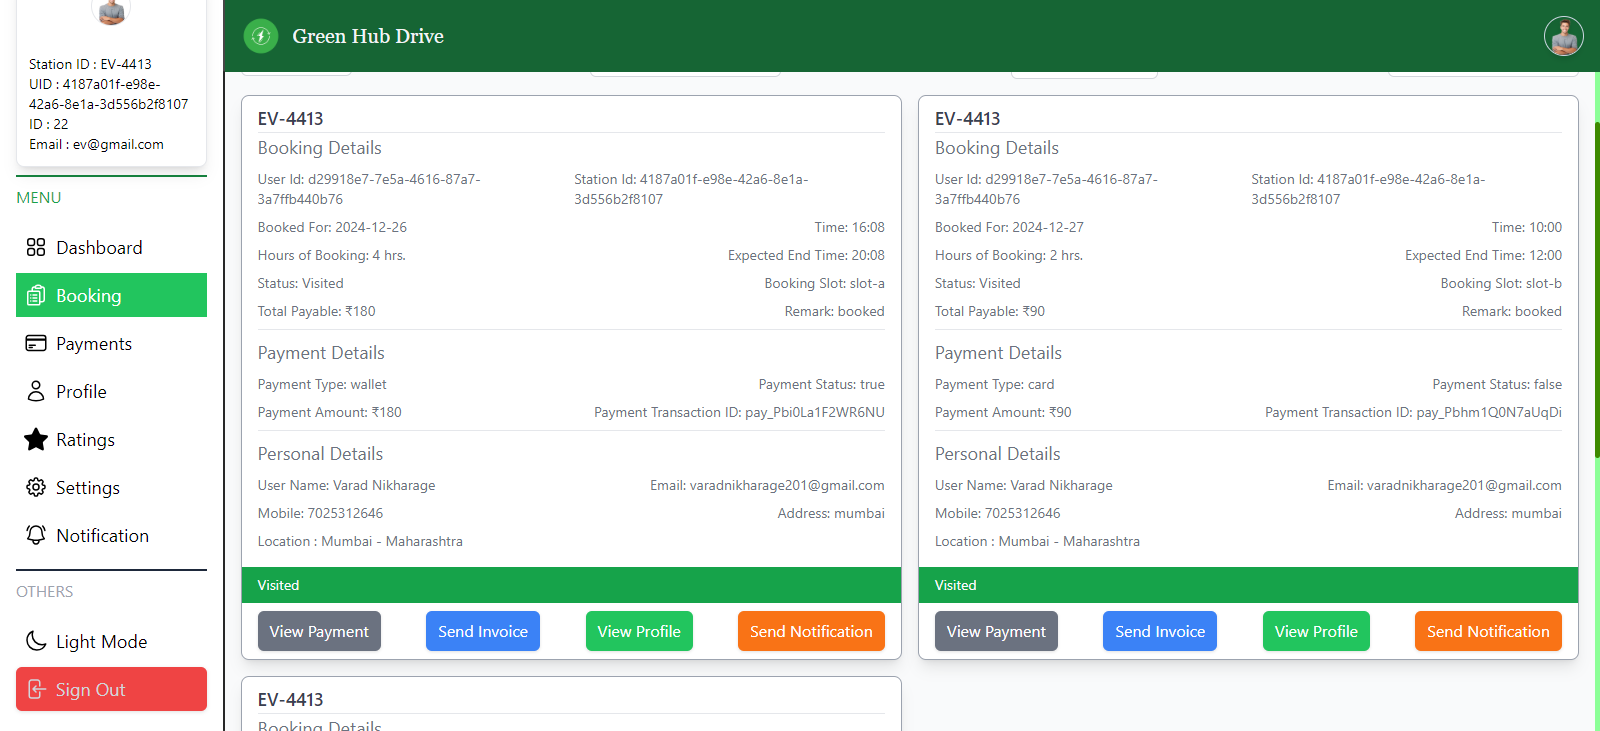Send Notification for the 2024-12-26 booking
This screenshot has width=1600, height=731.
pos(811,631)
